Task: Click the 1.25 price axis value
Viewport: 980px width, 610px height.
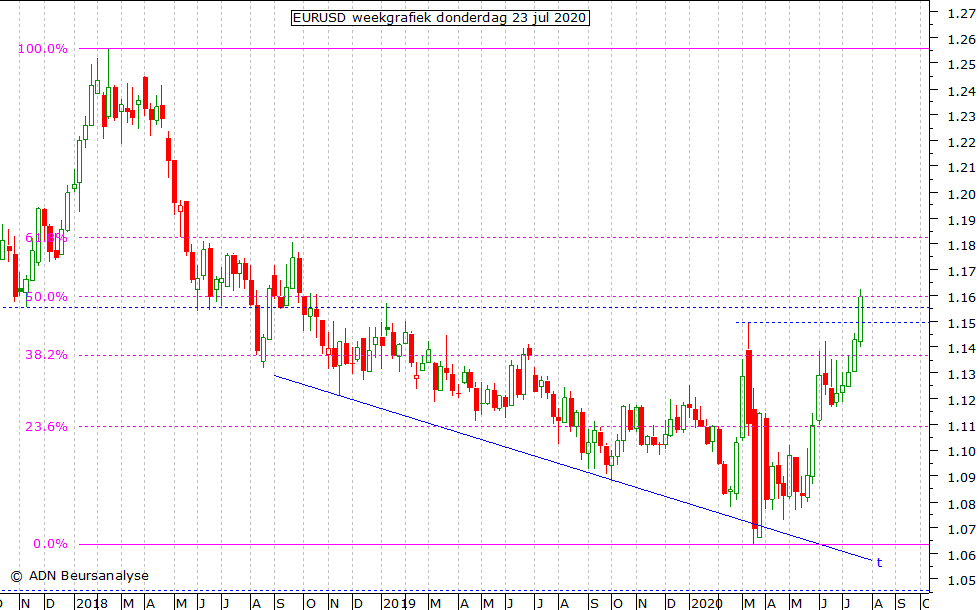Action: 961,65
